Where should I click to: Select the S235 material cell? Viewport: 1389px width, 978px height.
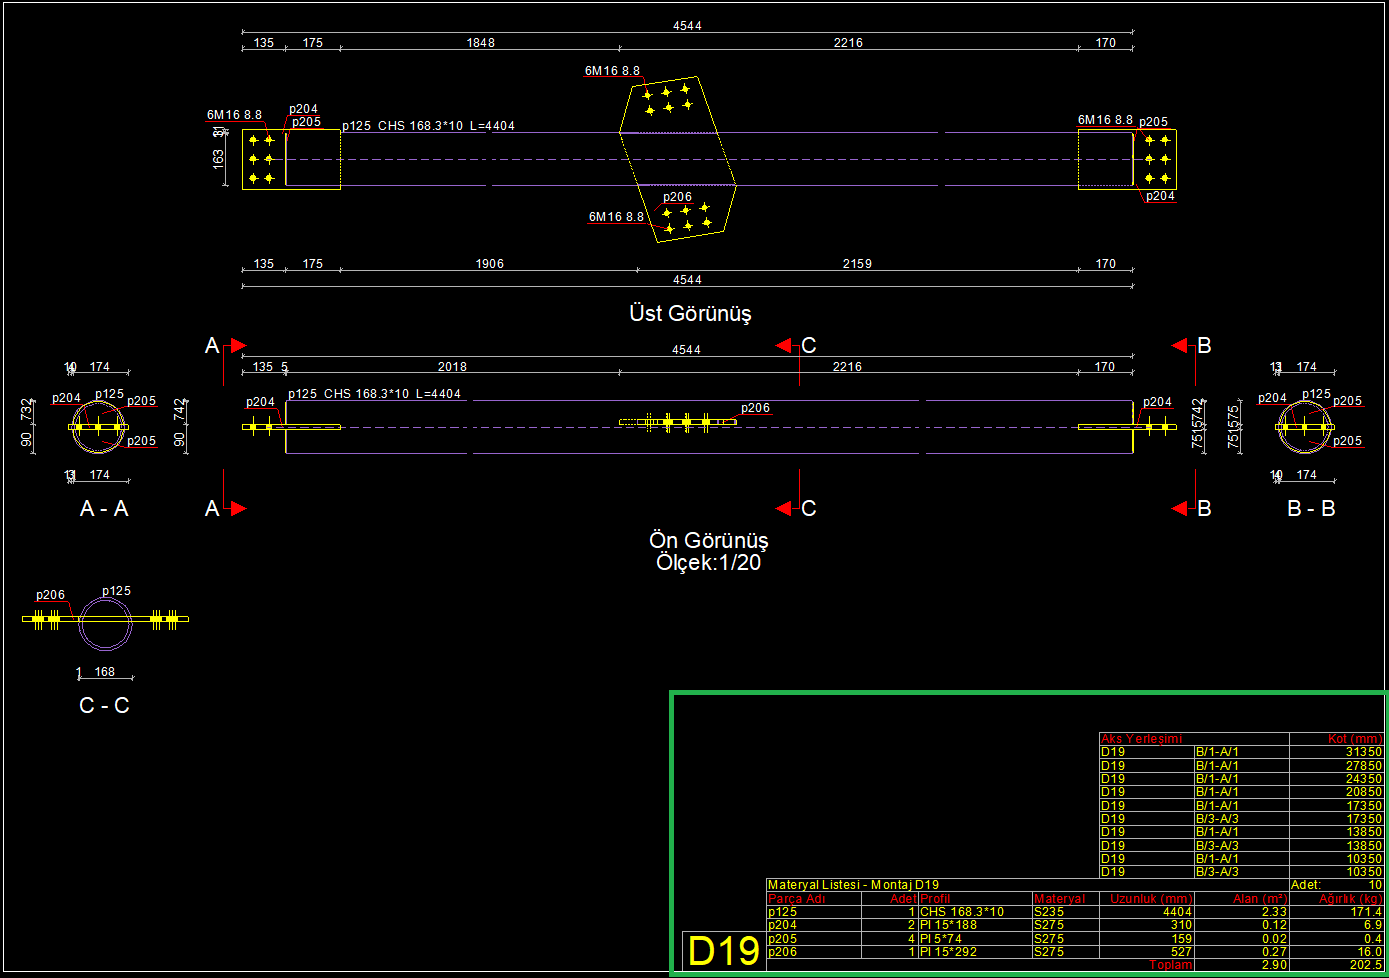(x=1049, y=912)
